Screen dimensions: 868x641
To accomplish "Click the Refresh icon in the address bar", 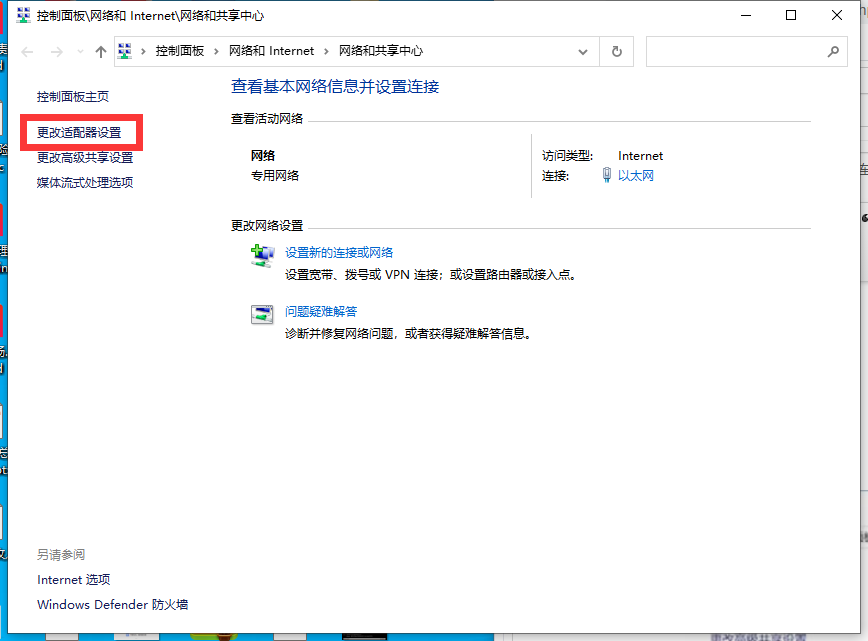I will 617,51.
